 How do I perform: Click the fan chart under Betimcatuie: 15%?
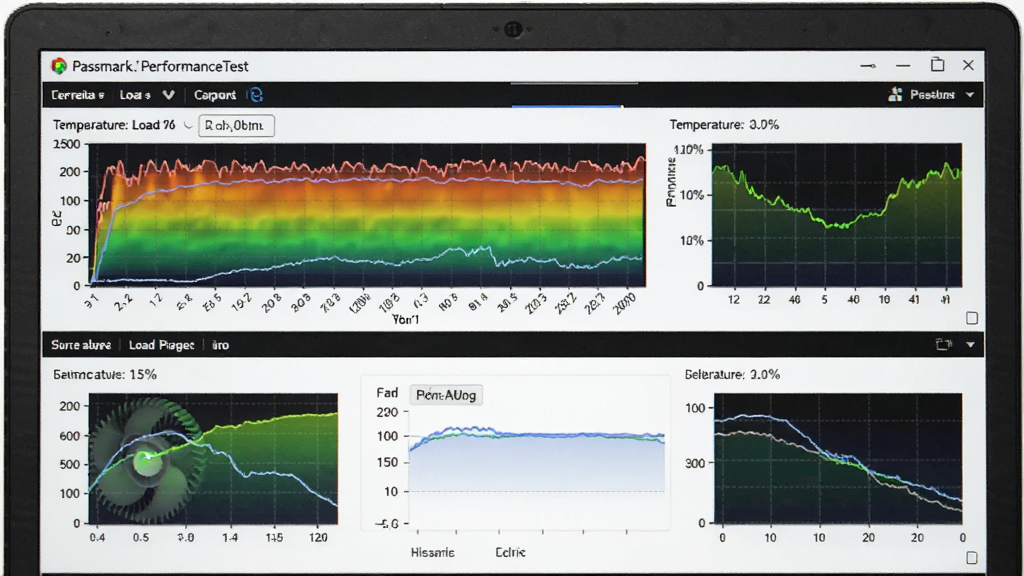click(213, 458)
